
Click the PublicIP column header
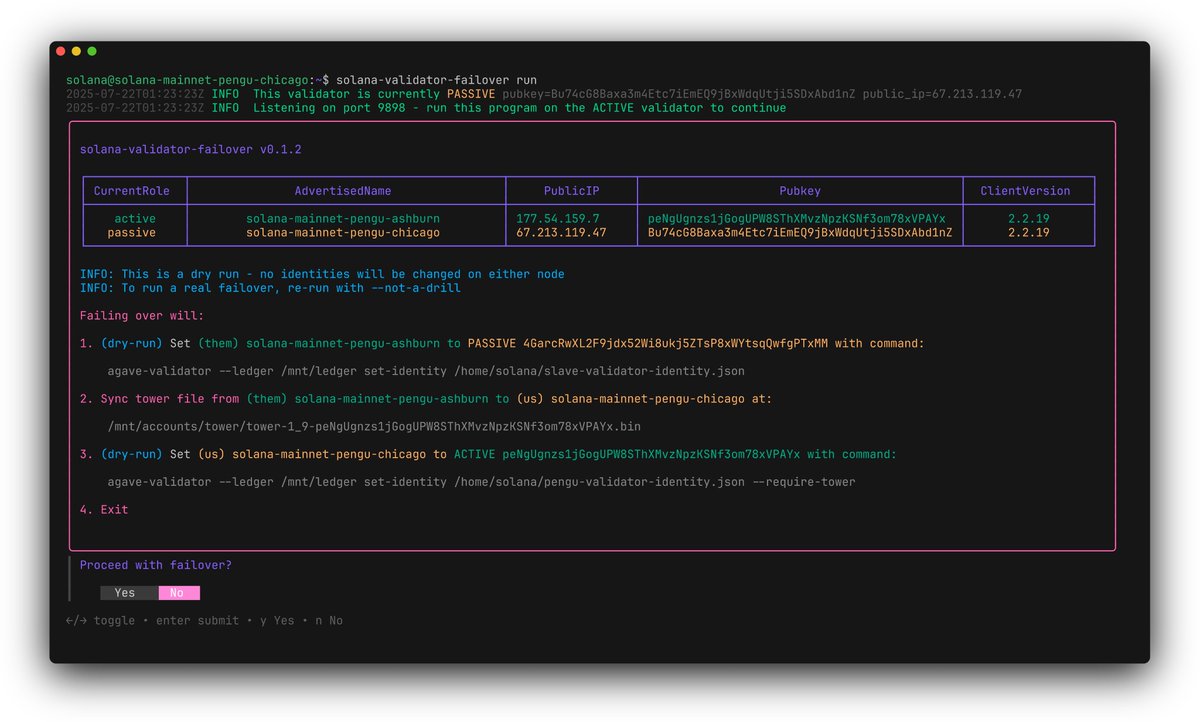[572, 191]
